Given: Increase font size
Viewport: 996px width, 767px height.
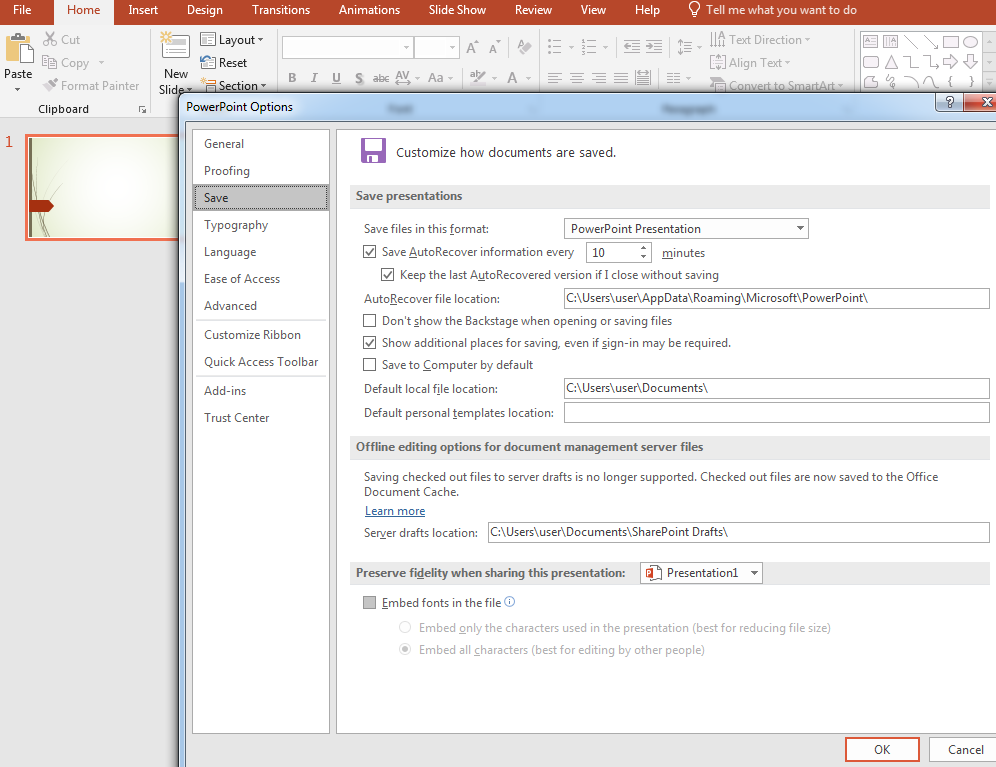Looking at the screenshot, I should tap(472, 47).
